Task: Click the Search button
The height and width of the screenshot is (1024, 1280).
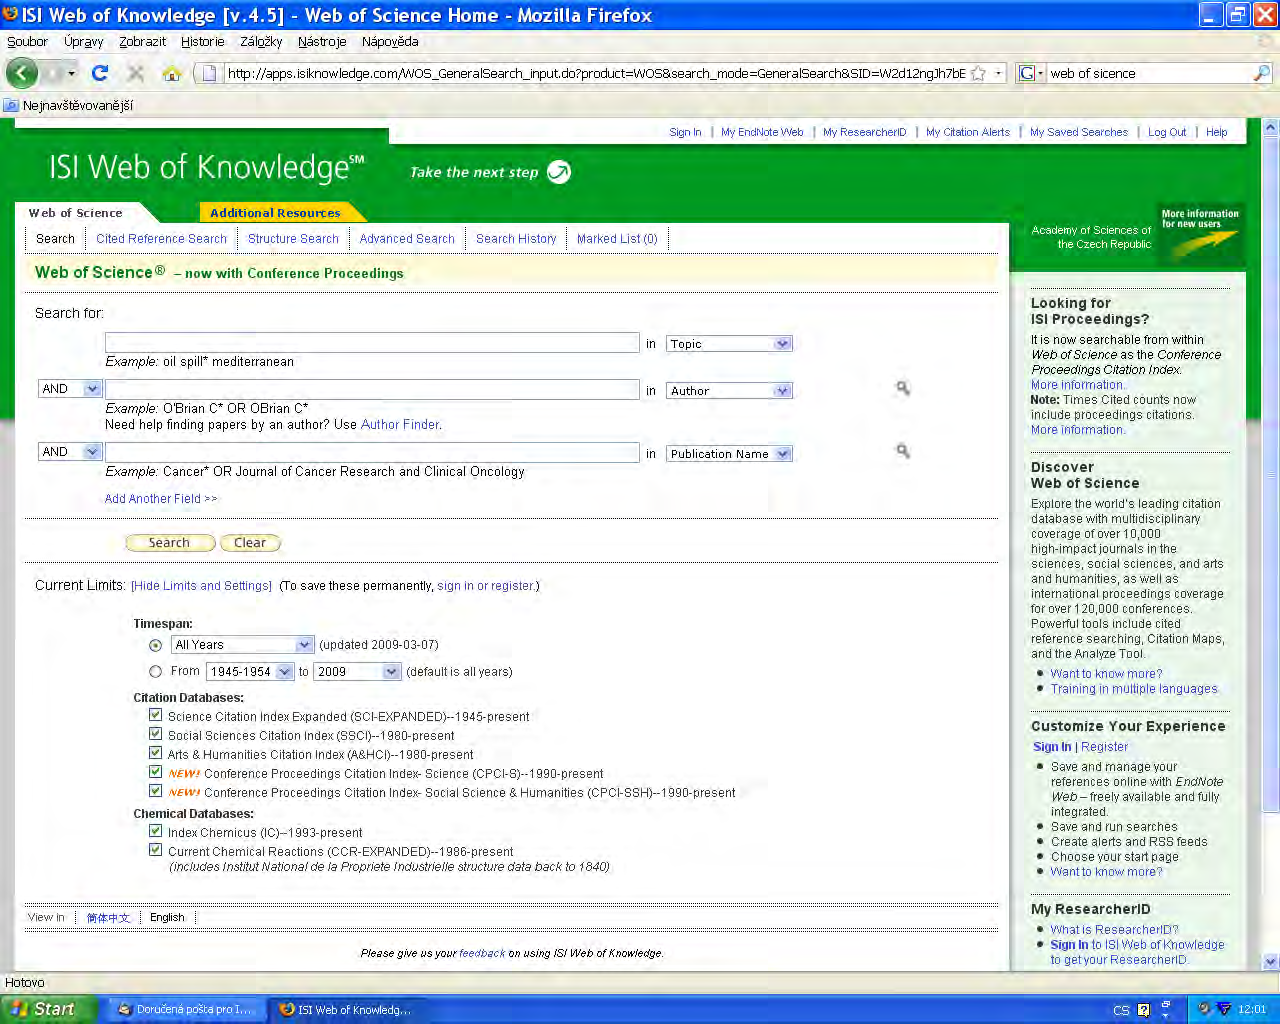Action: 170,543
